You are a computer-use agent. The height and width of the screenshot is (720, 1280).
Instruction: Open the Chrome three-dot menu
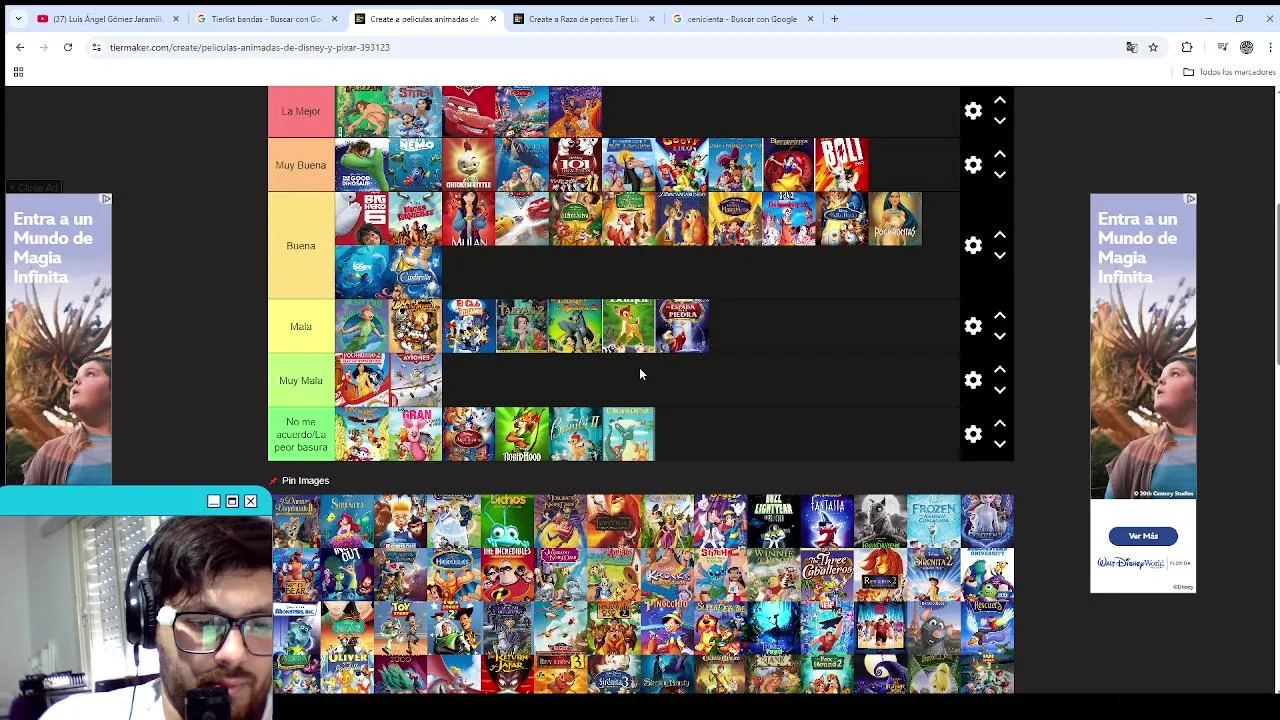(1270, 47)
